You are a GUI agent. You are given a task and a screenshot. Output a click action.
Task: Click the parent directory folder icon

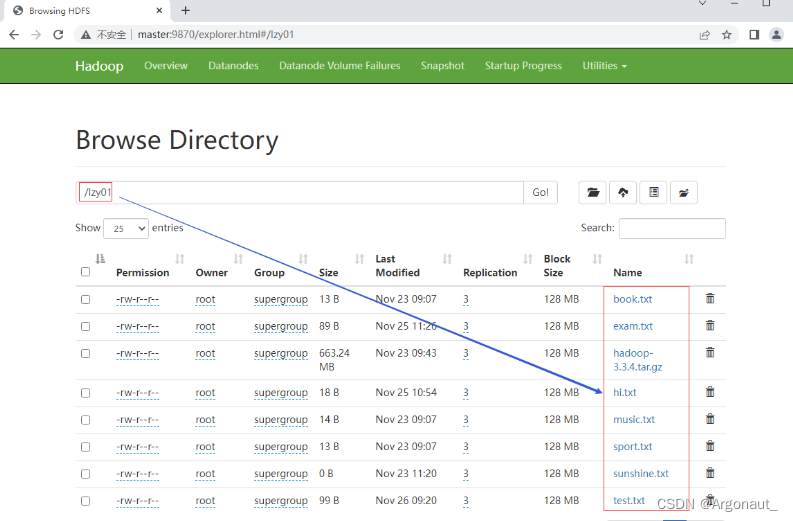point(594,193)
